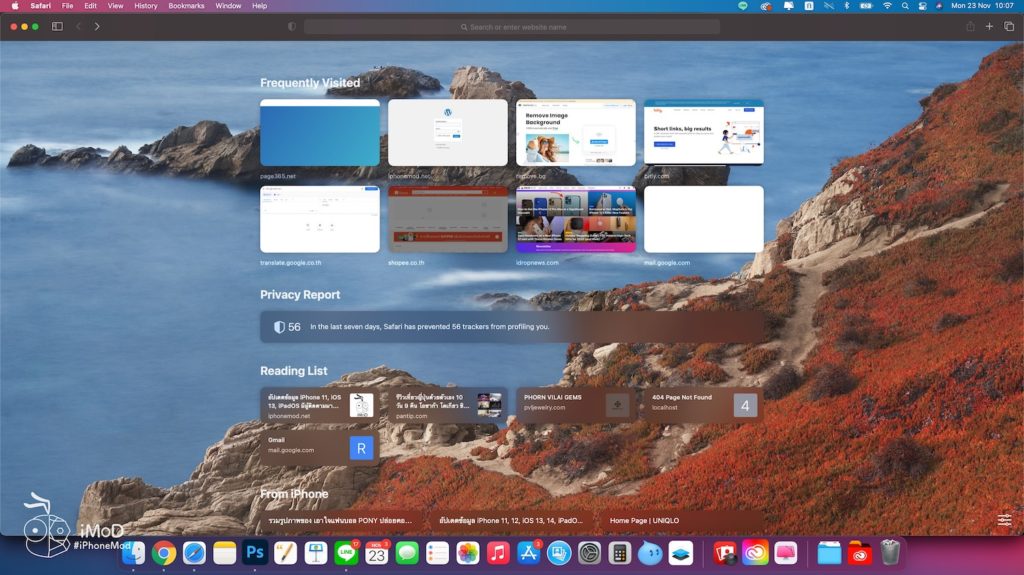Open the Bookmarks menu
The height and width of the screenshot is (575, 1024).
(x=186, y=6)
